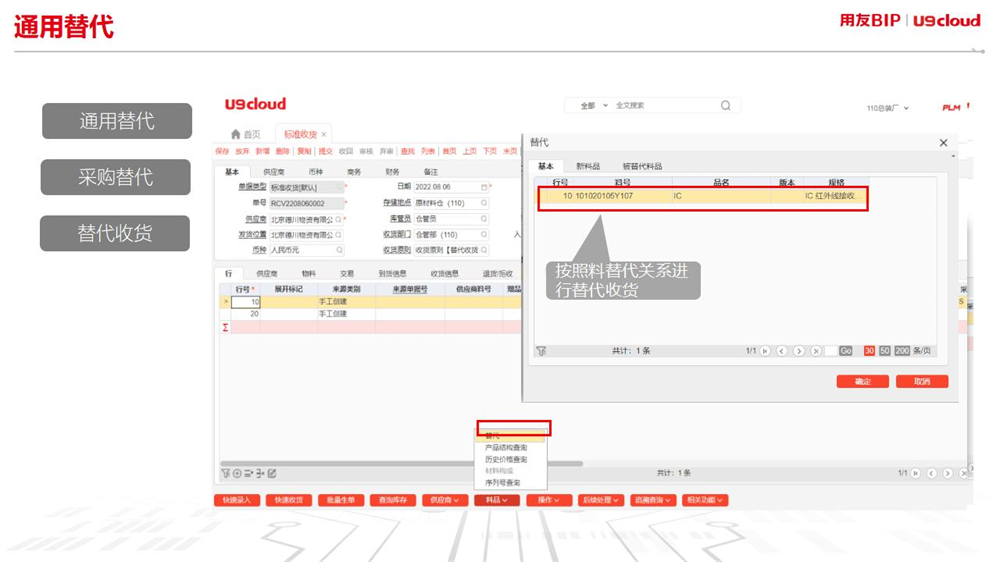
Task: Go to last page in 替代 dialog pager
Action: coord(816,351)
